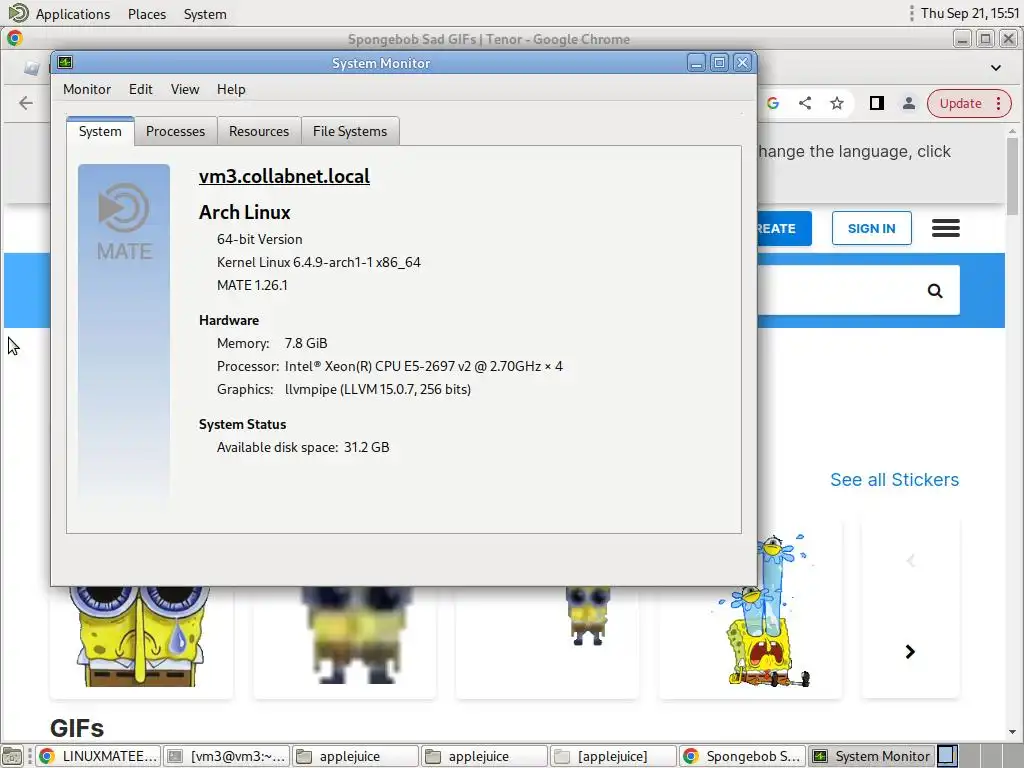Click the Chrome Update button
Screen dimensions: 1024x768
click(x=960, y=103)
